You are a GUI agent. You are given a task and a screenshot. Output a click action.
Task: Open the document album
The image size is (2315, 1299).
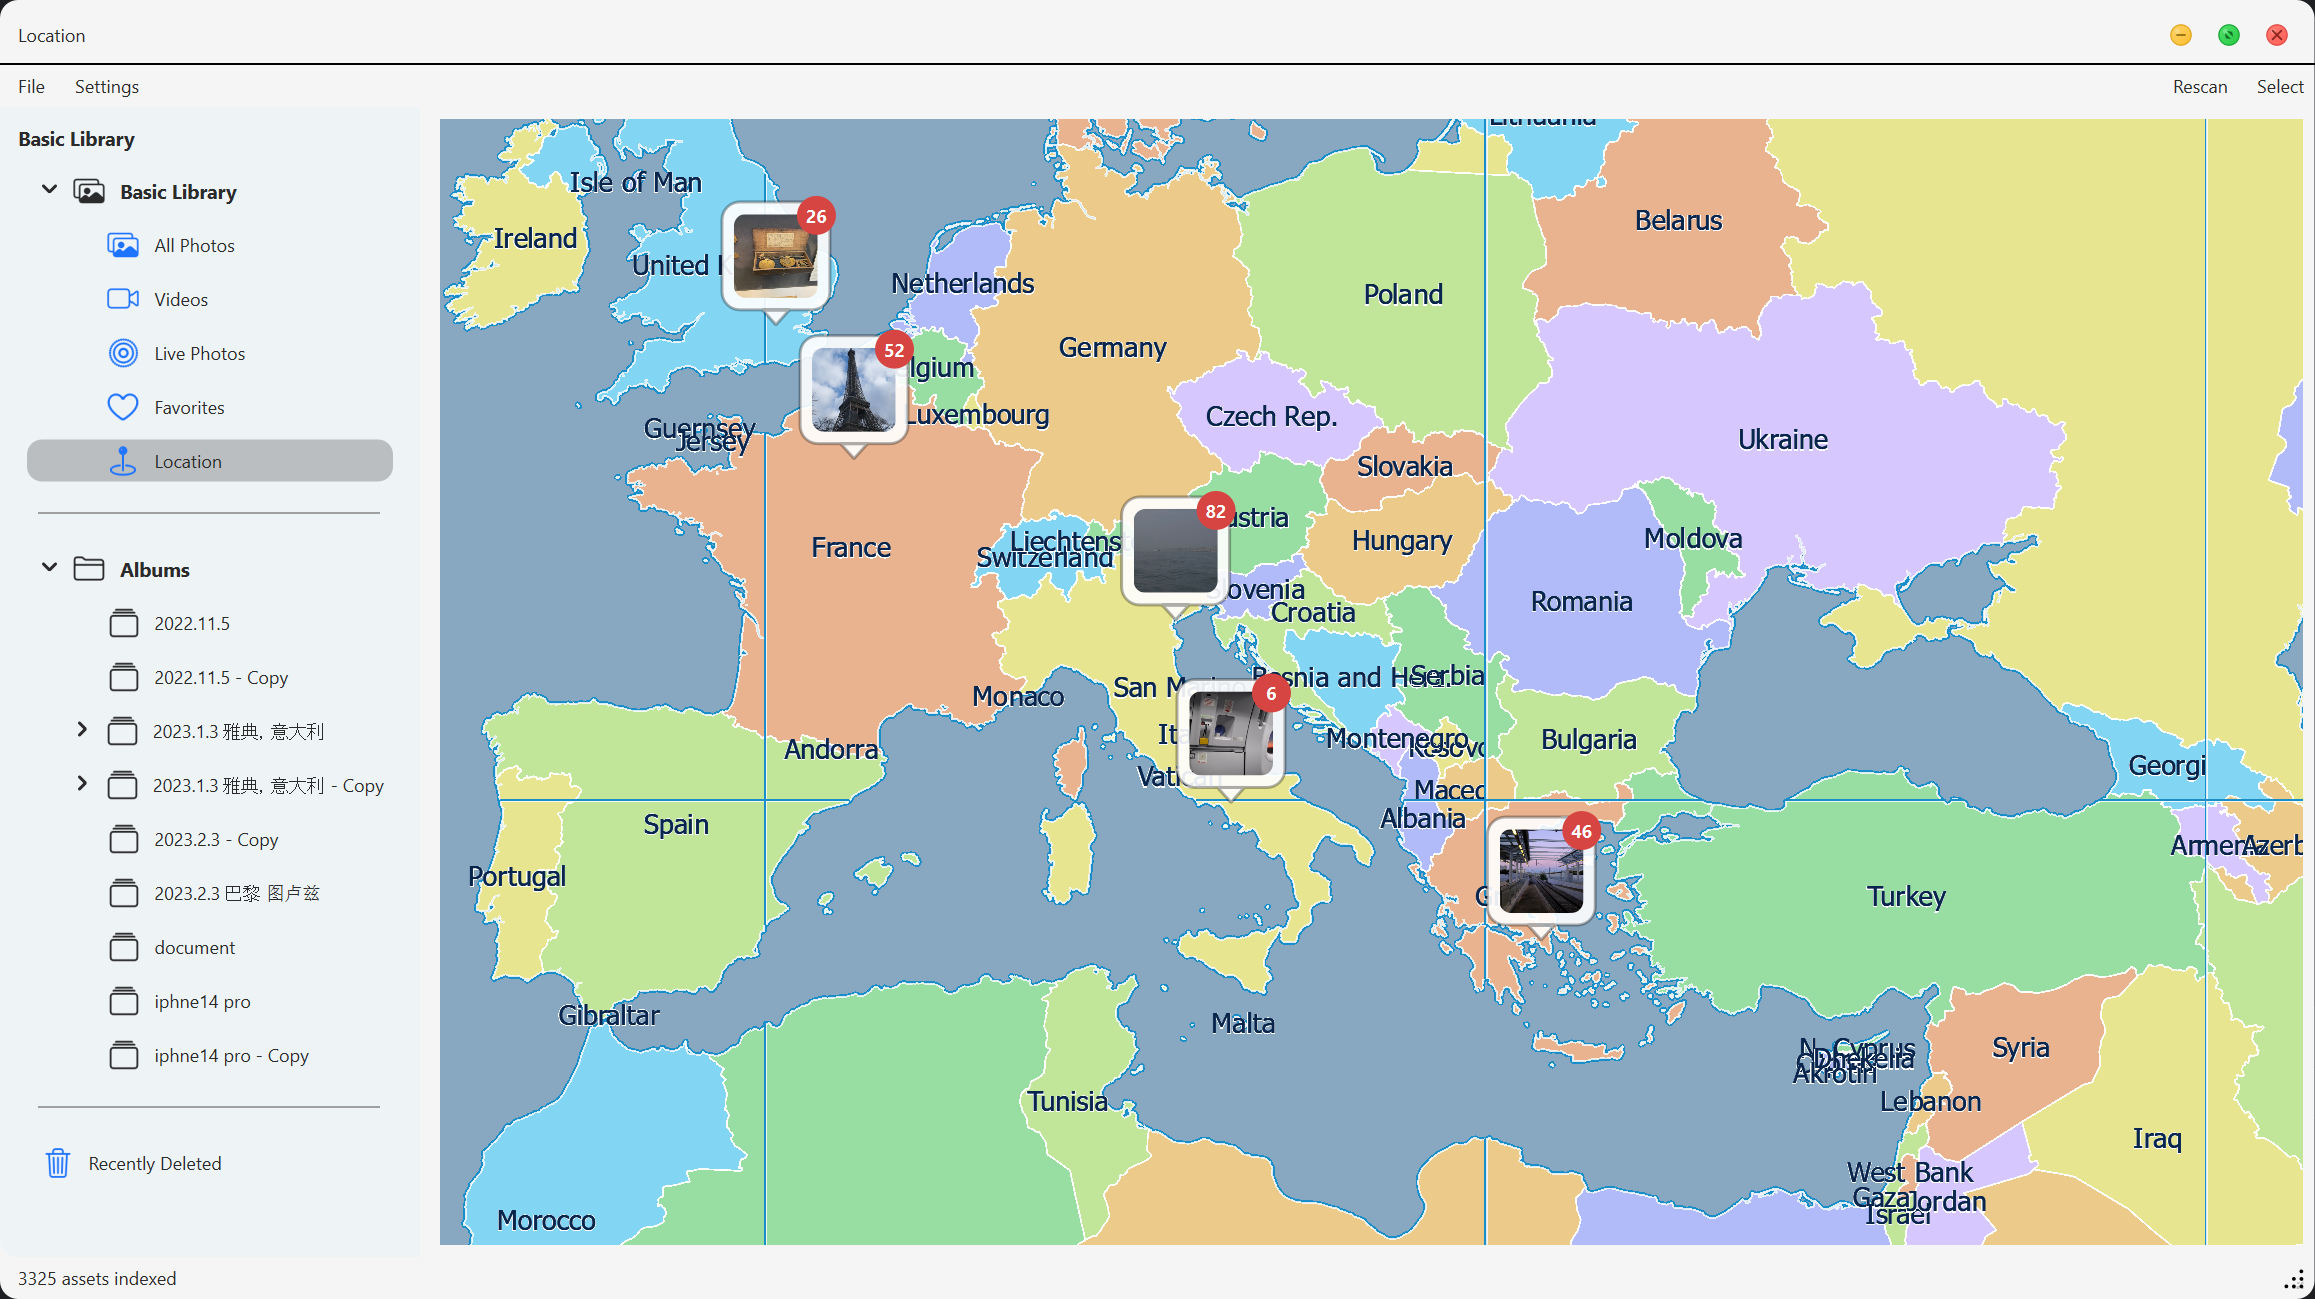194,948
